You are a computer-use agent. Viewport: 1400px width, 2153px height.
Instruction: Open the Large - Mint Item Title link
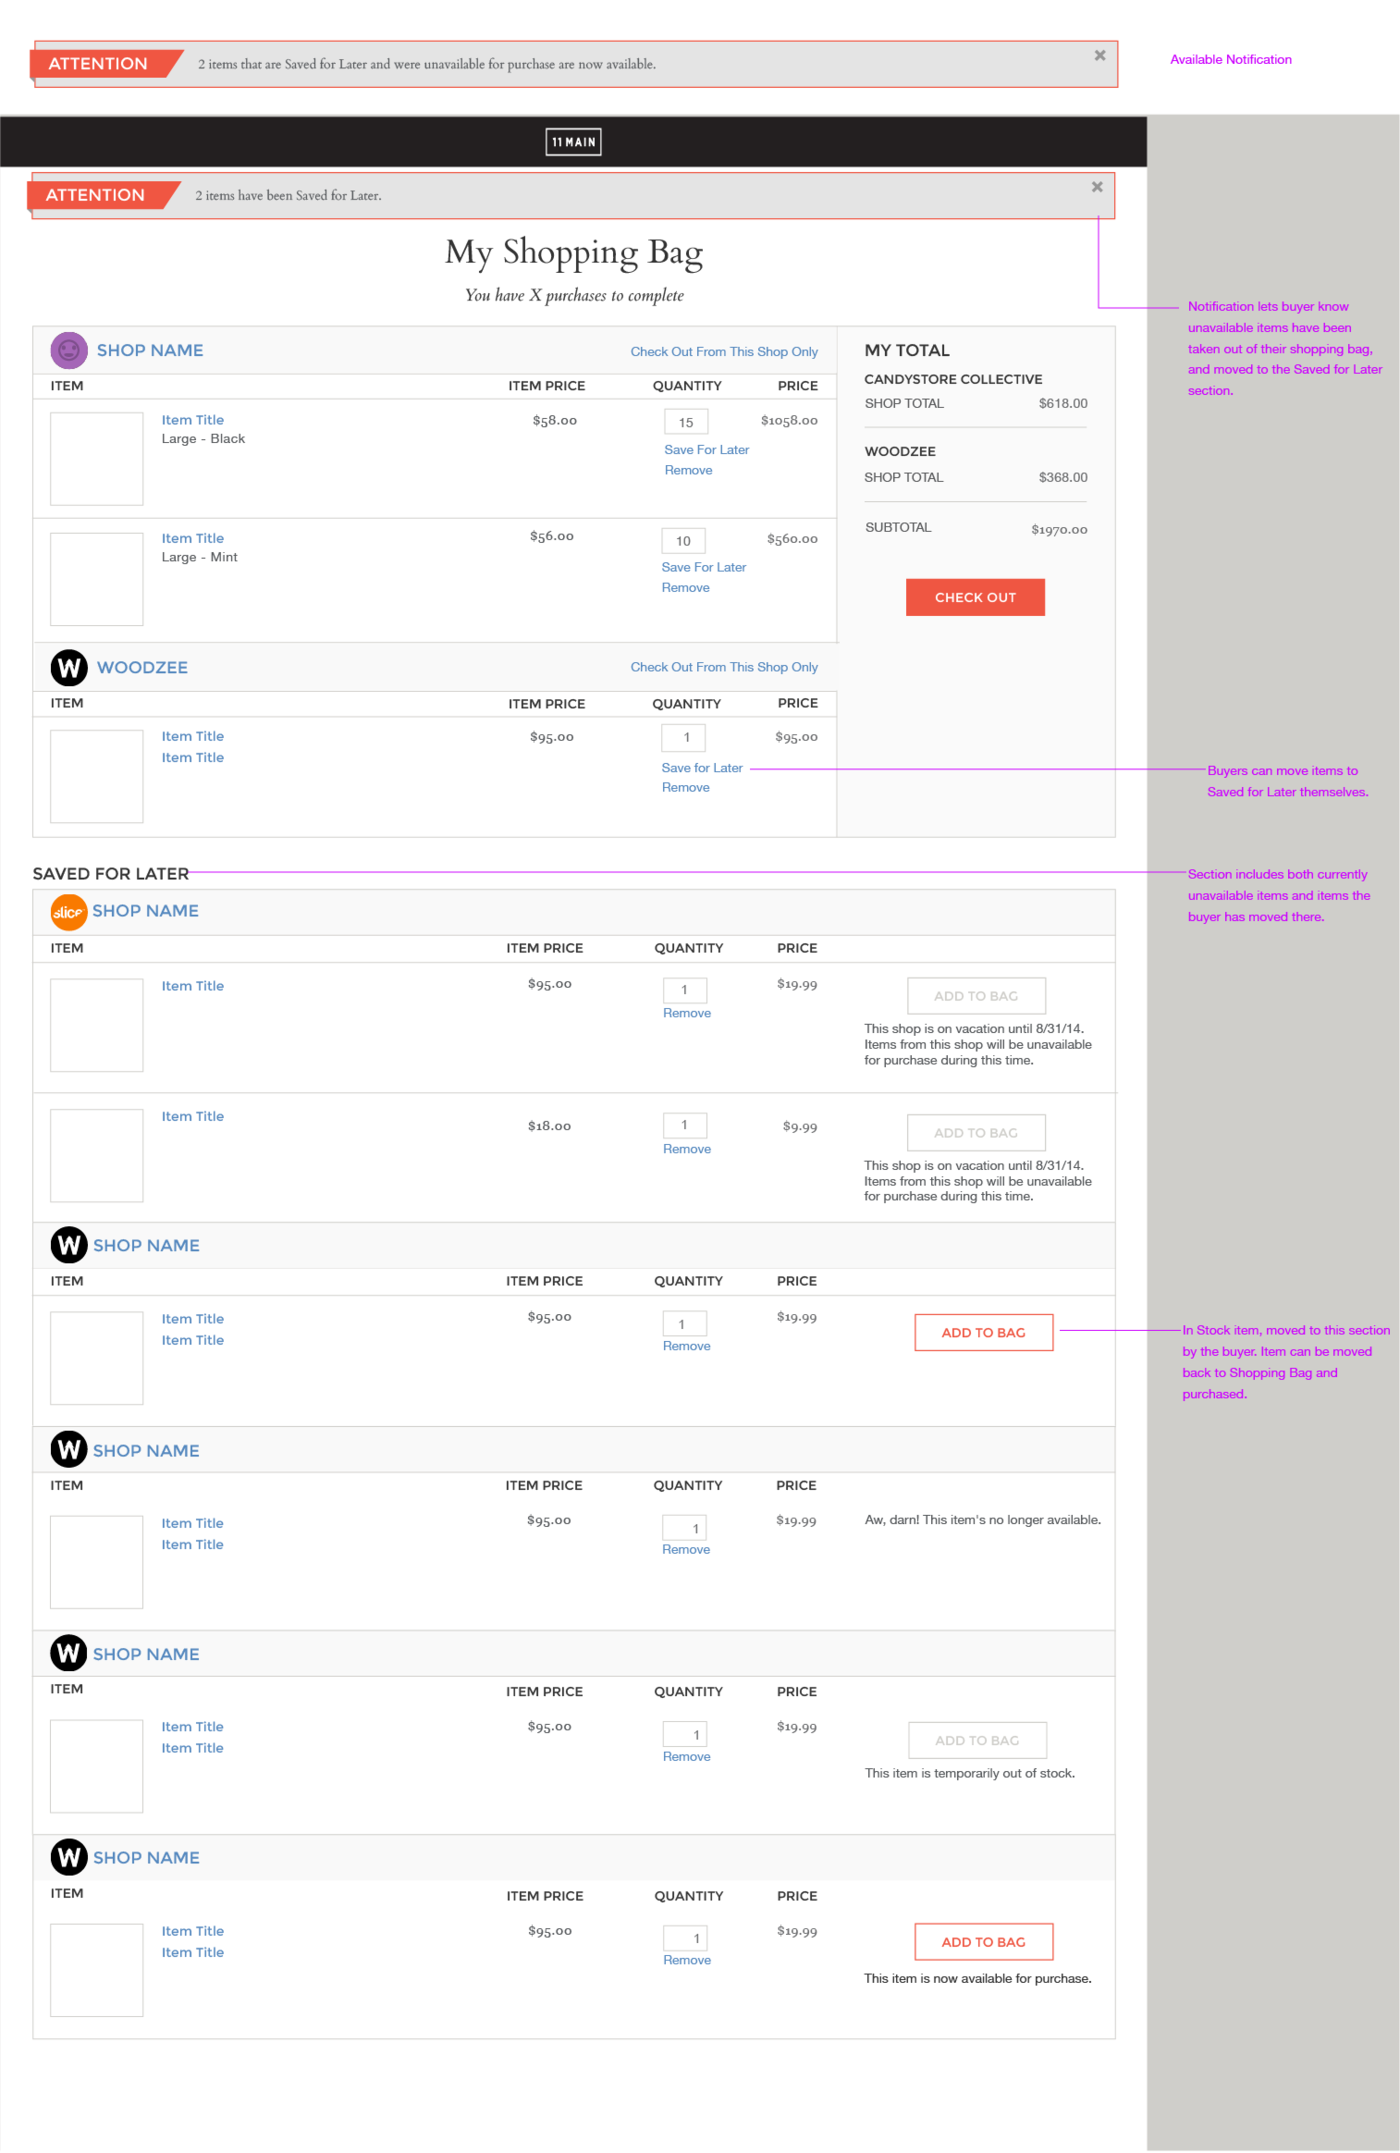coord(193,538)
